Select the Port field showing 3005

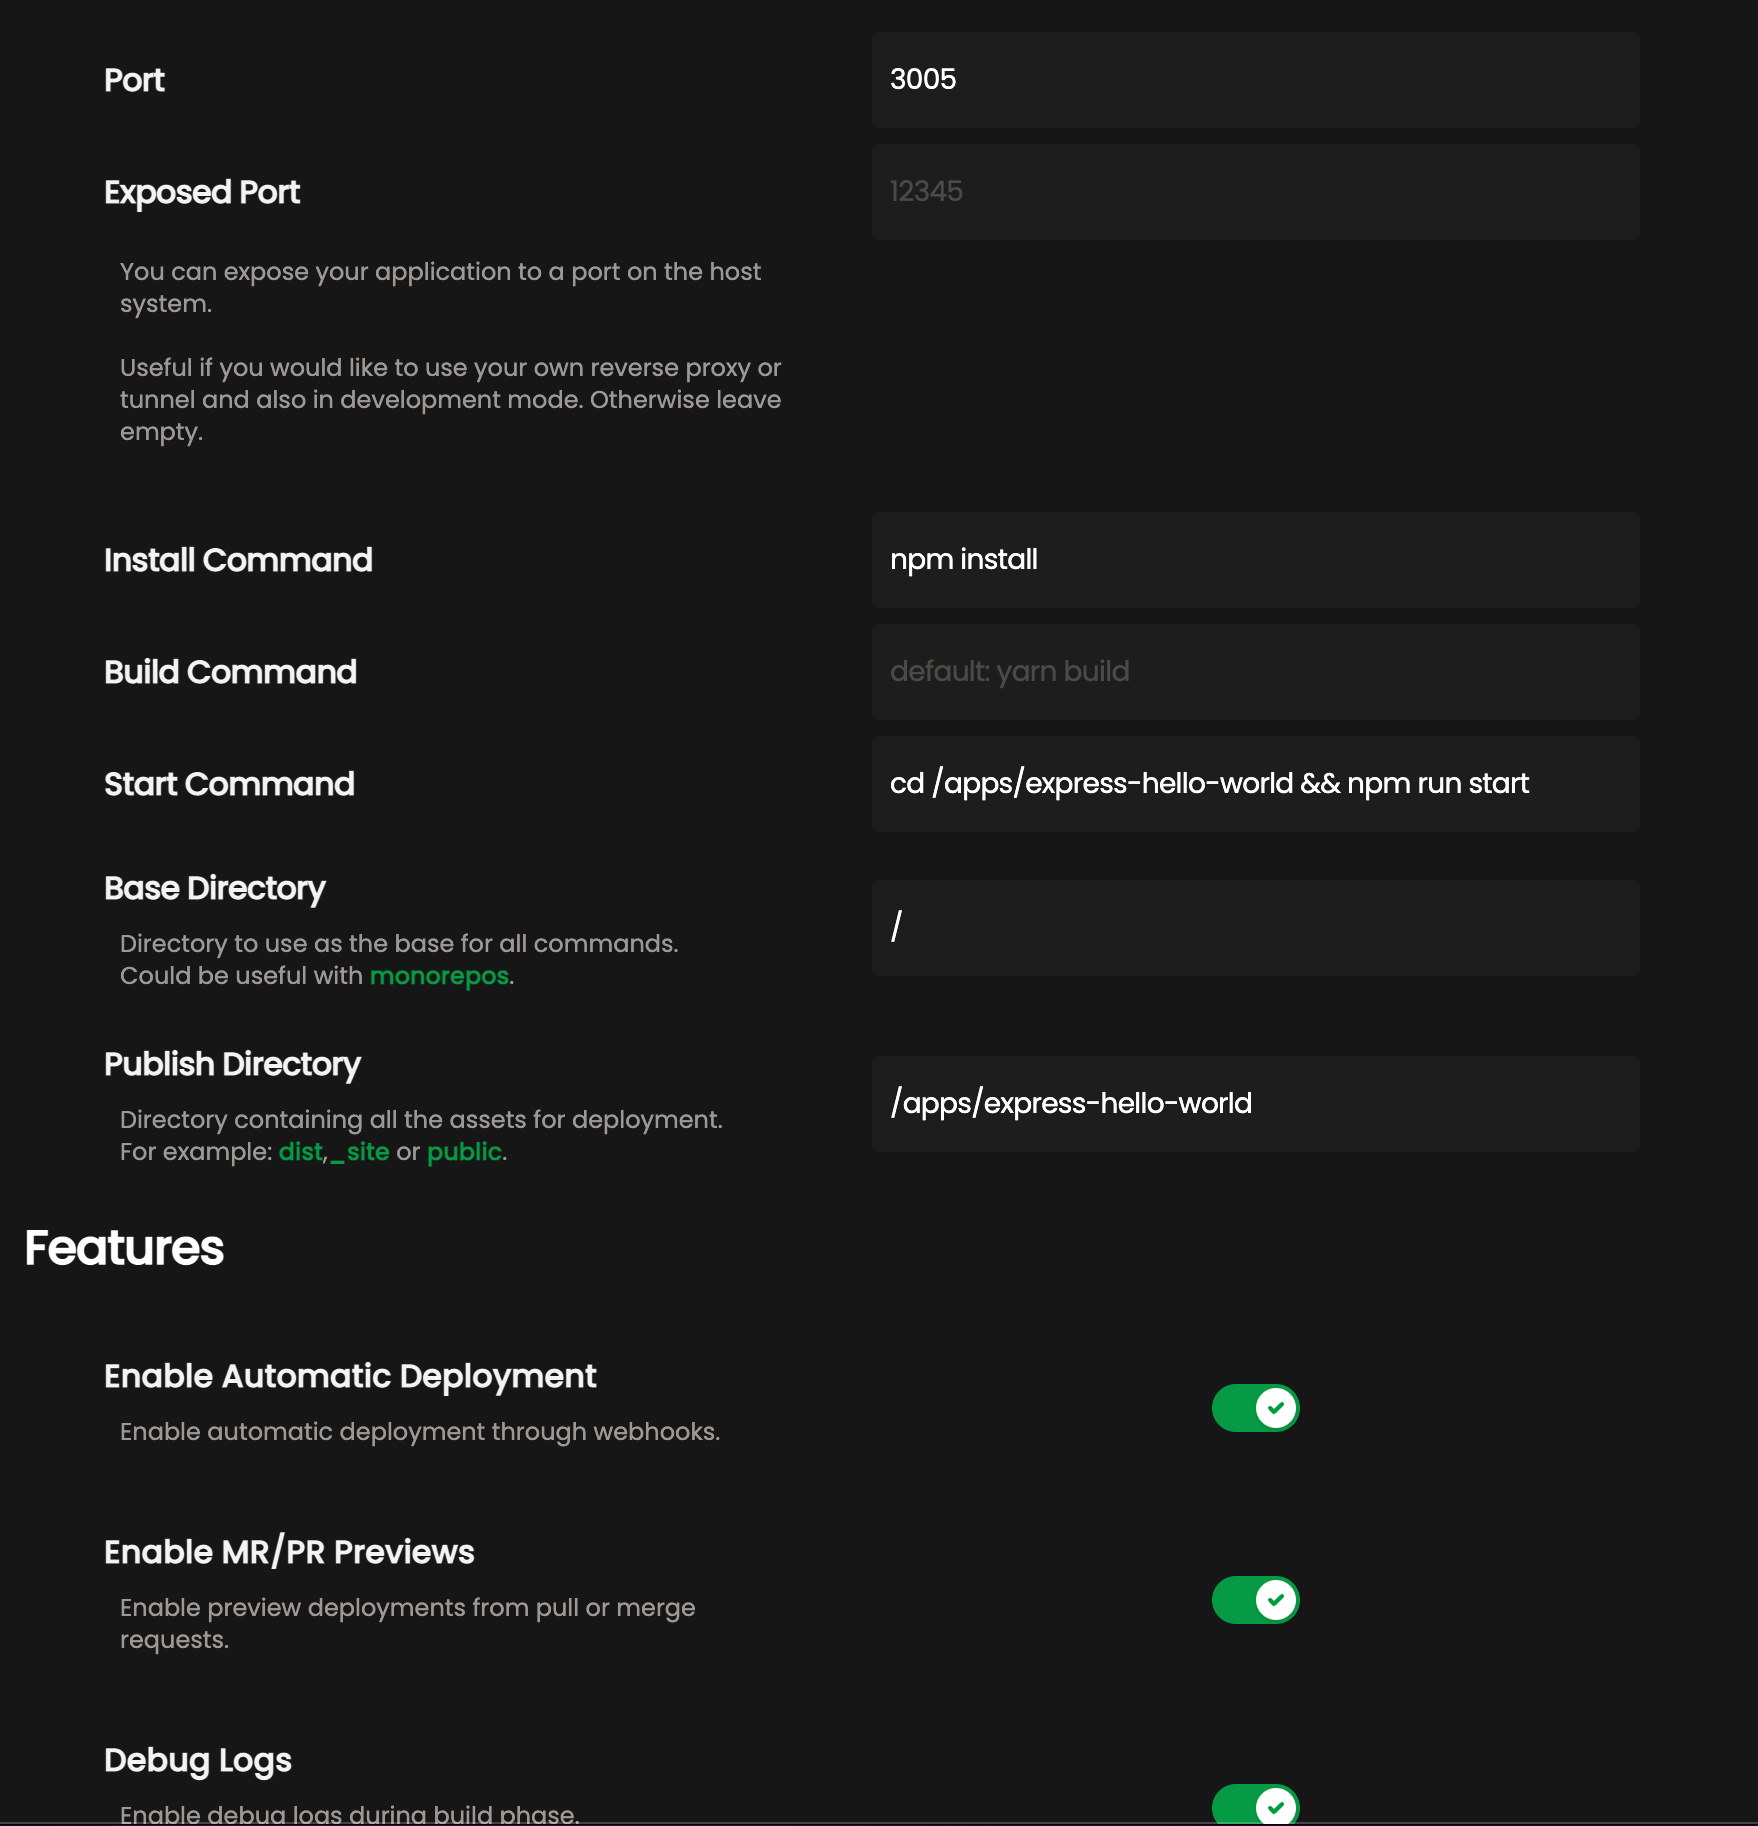[x=1255, y=79]
